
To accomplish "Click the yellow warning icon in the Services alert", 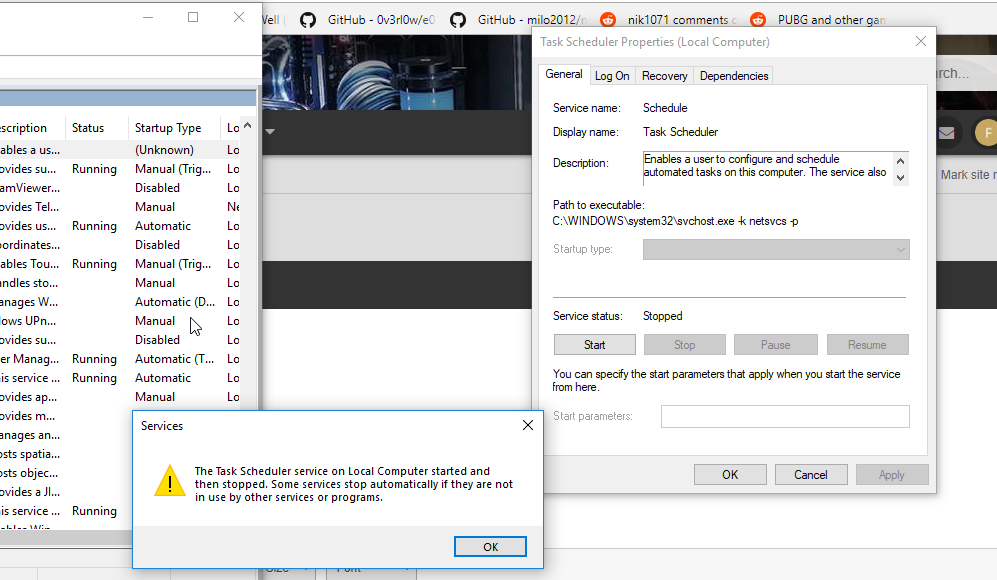I will pyautogui.click(x=169, y=481).
